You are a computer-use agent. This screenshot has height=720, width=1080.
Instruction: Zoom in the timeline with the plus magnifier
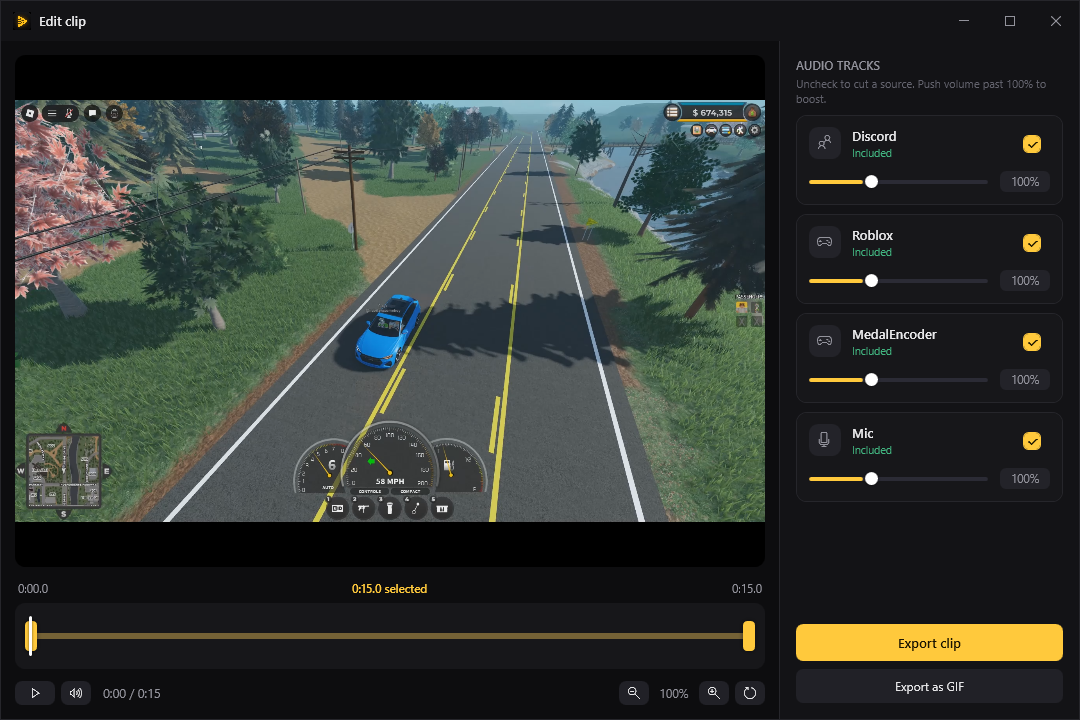coord(714,693)
